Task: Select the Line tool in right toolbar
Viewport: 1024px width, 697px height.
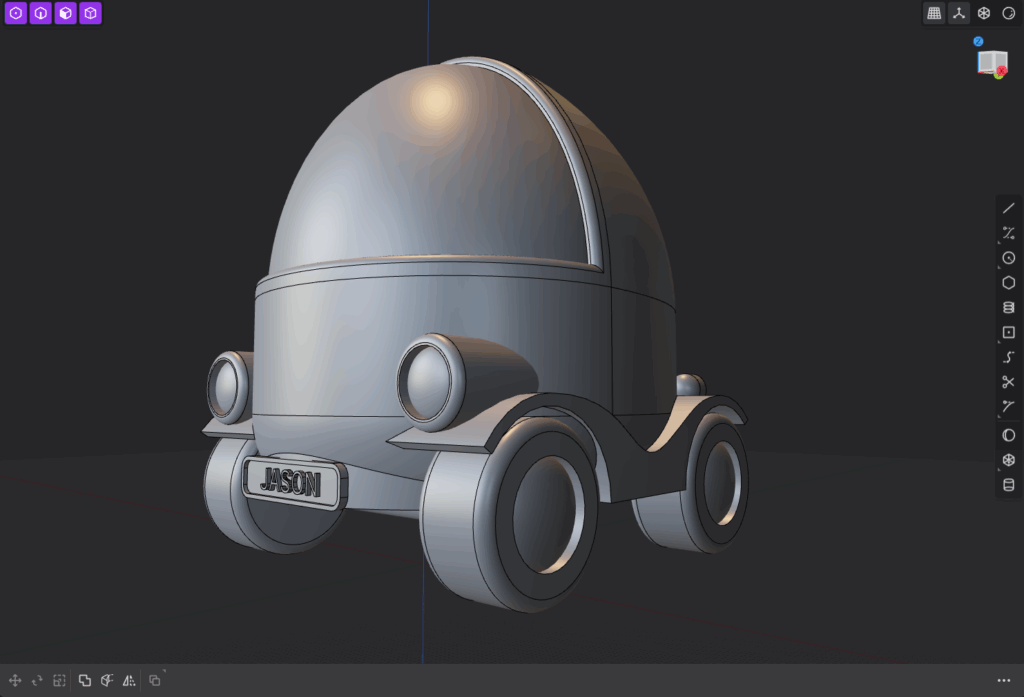Action: click(1008, 208)
